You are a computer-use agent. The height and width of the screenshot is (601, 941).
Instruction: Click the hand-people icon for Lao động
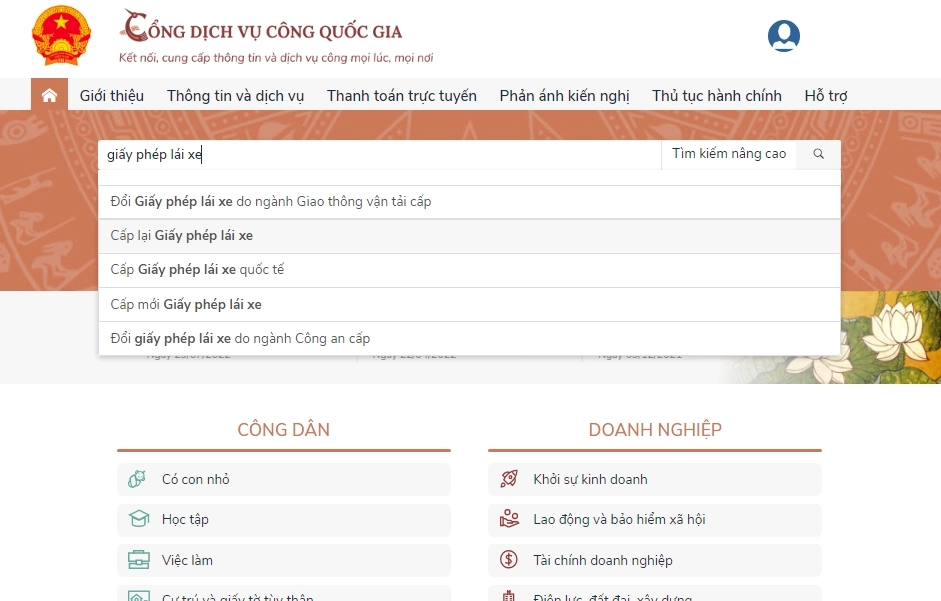pyautogui.click(x=509, y=519)
